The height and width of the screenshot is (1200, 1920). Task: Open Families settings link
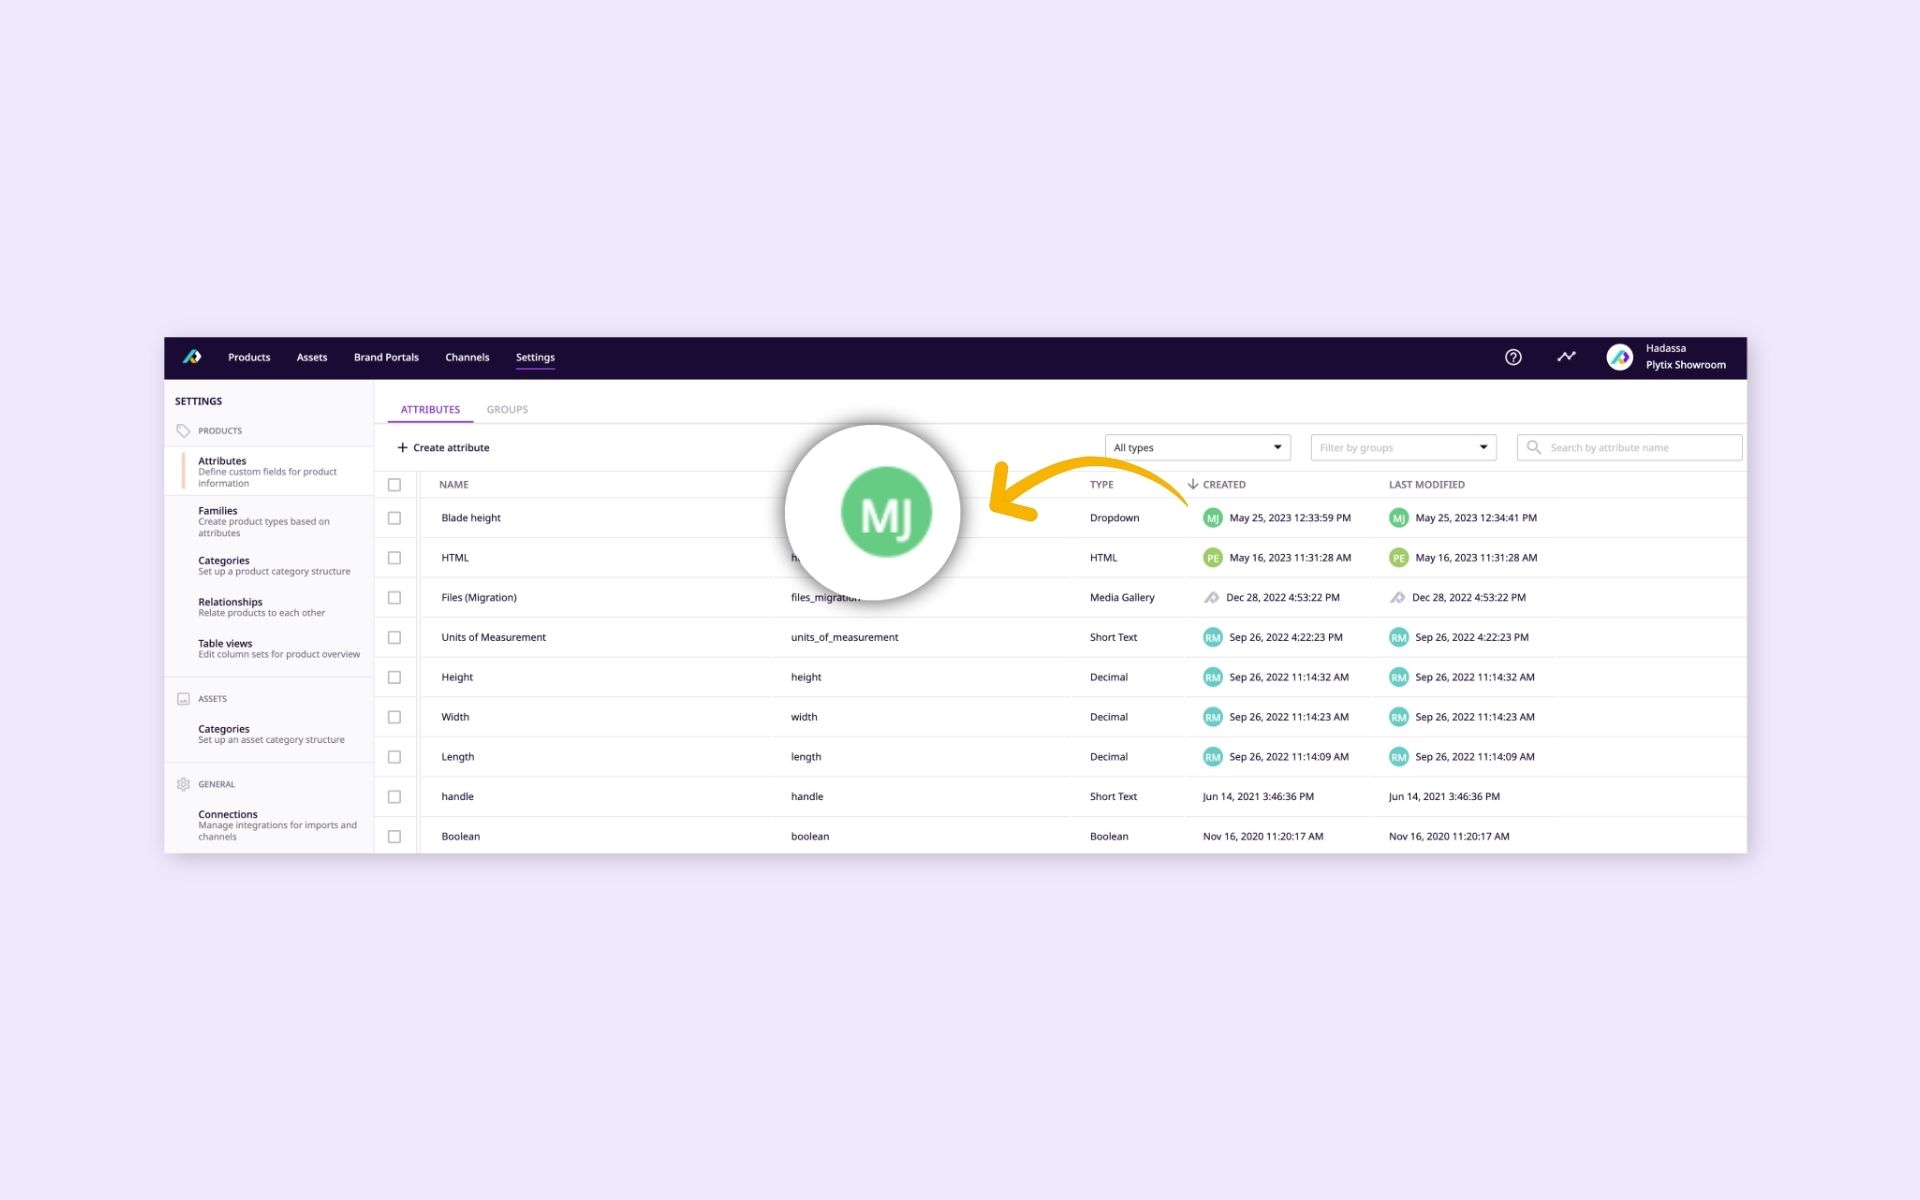217,511
